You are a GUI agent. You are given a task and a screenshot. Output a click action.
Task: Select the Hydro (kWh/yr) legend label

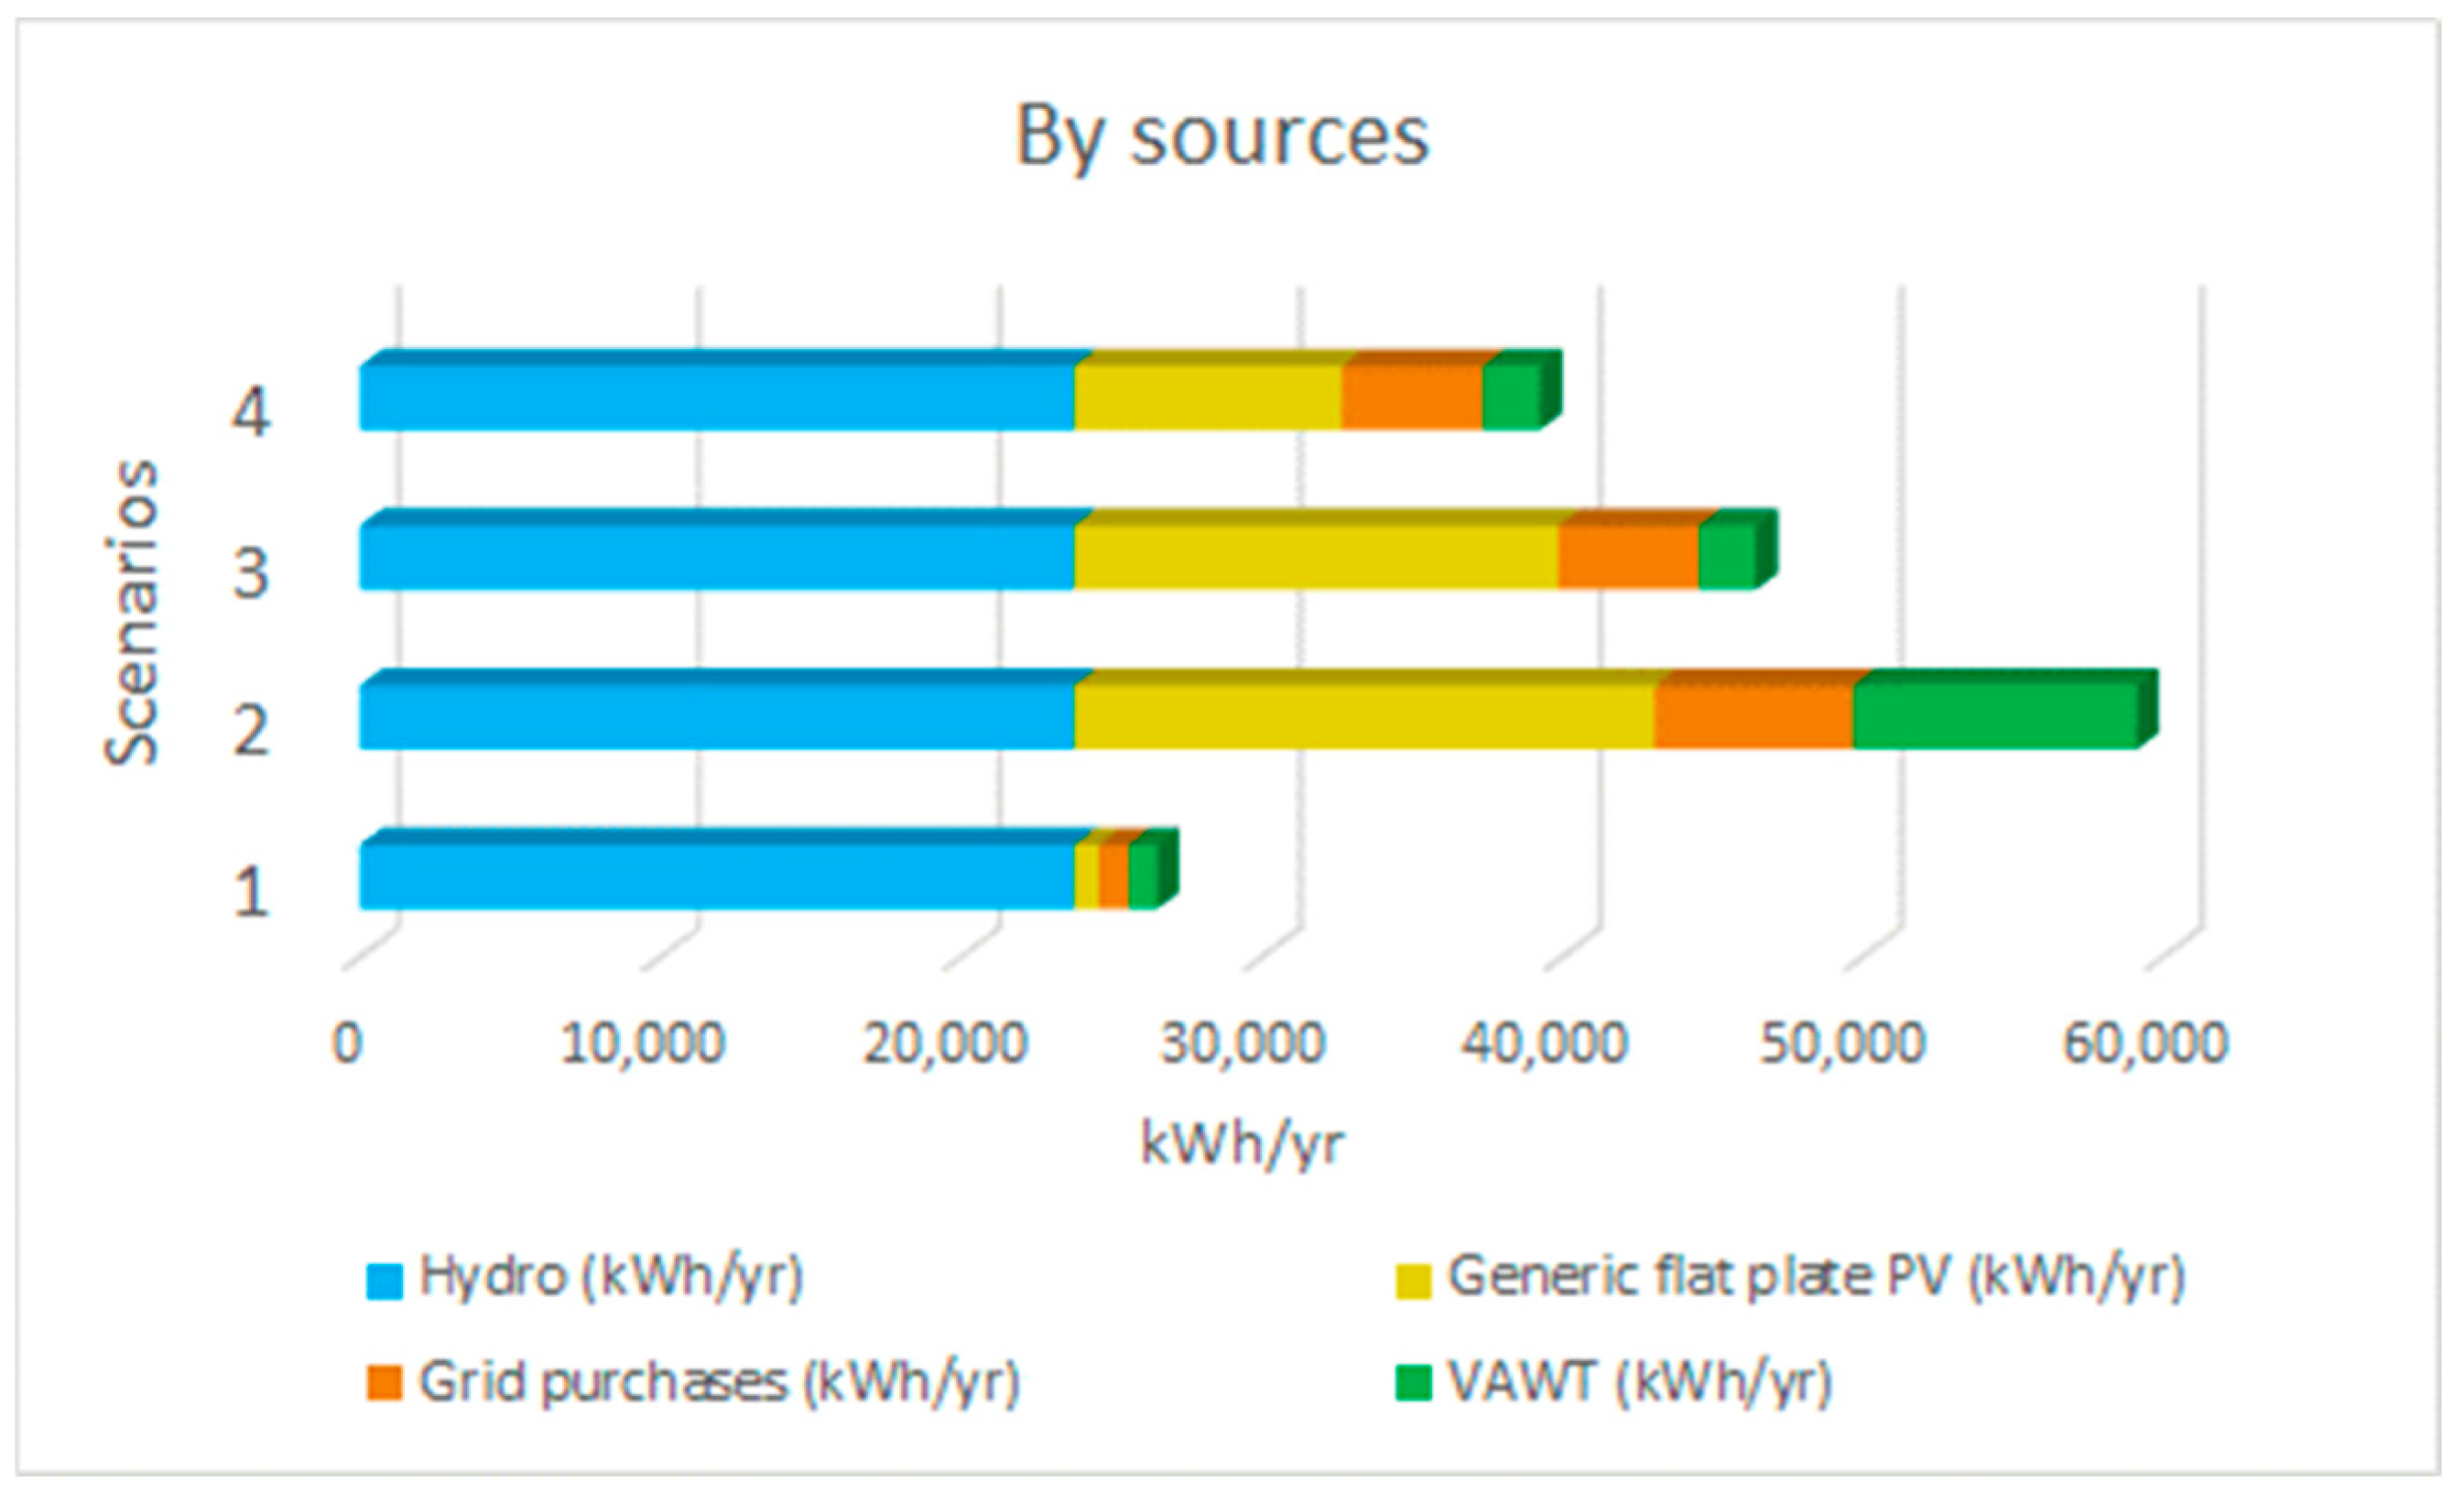611,1278
